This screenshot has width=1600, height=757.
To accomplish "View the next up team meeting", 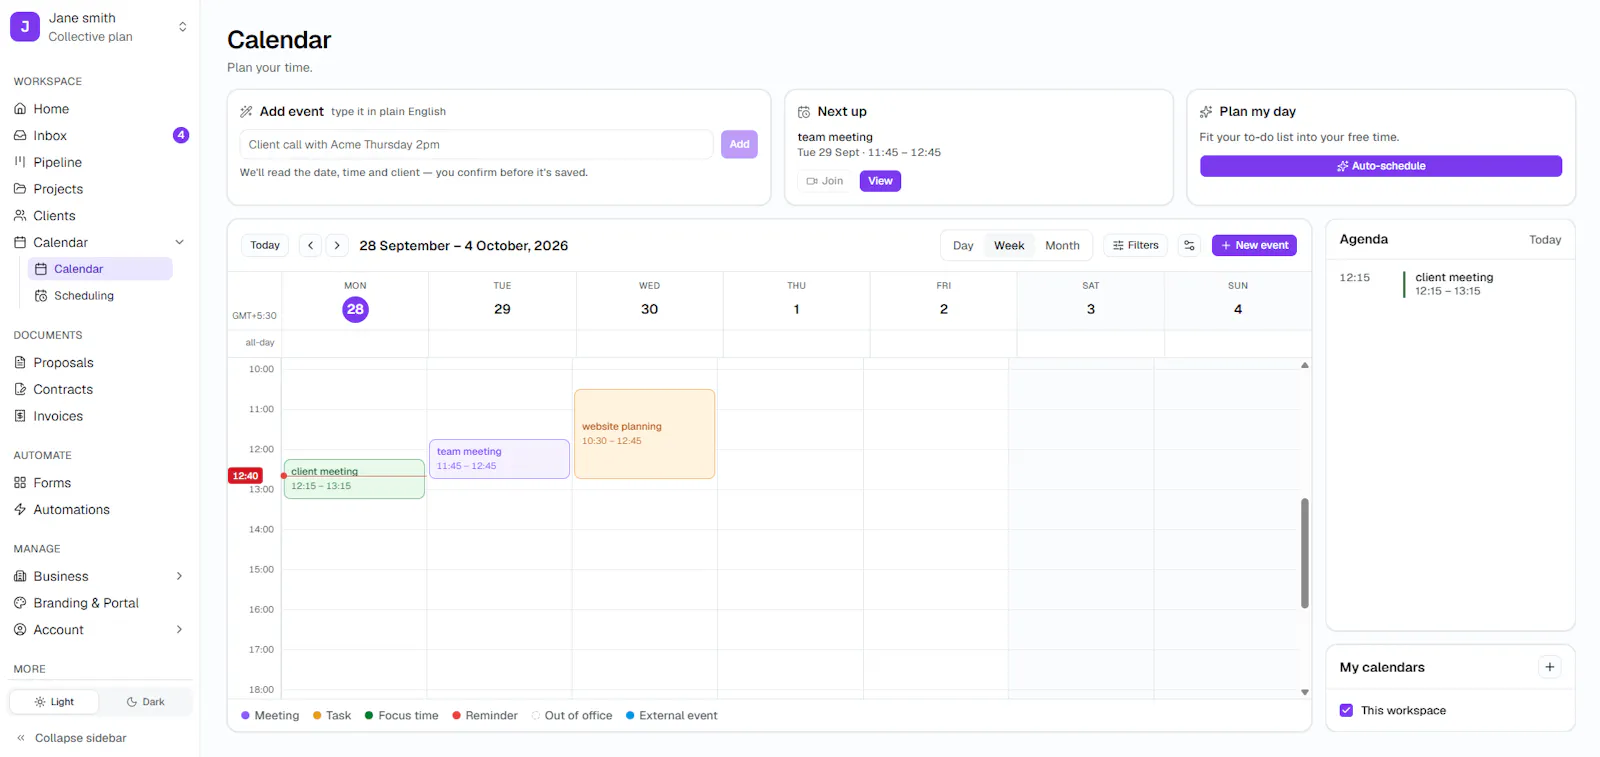I will pyautogui.click(x=880, y=181).
